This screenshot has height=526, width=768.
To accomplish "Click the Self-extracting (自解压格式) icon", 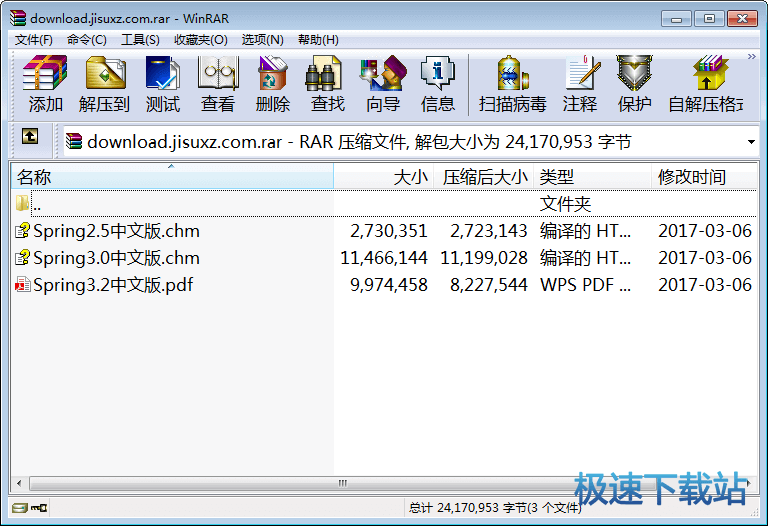I will tap(710, 73).
